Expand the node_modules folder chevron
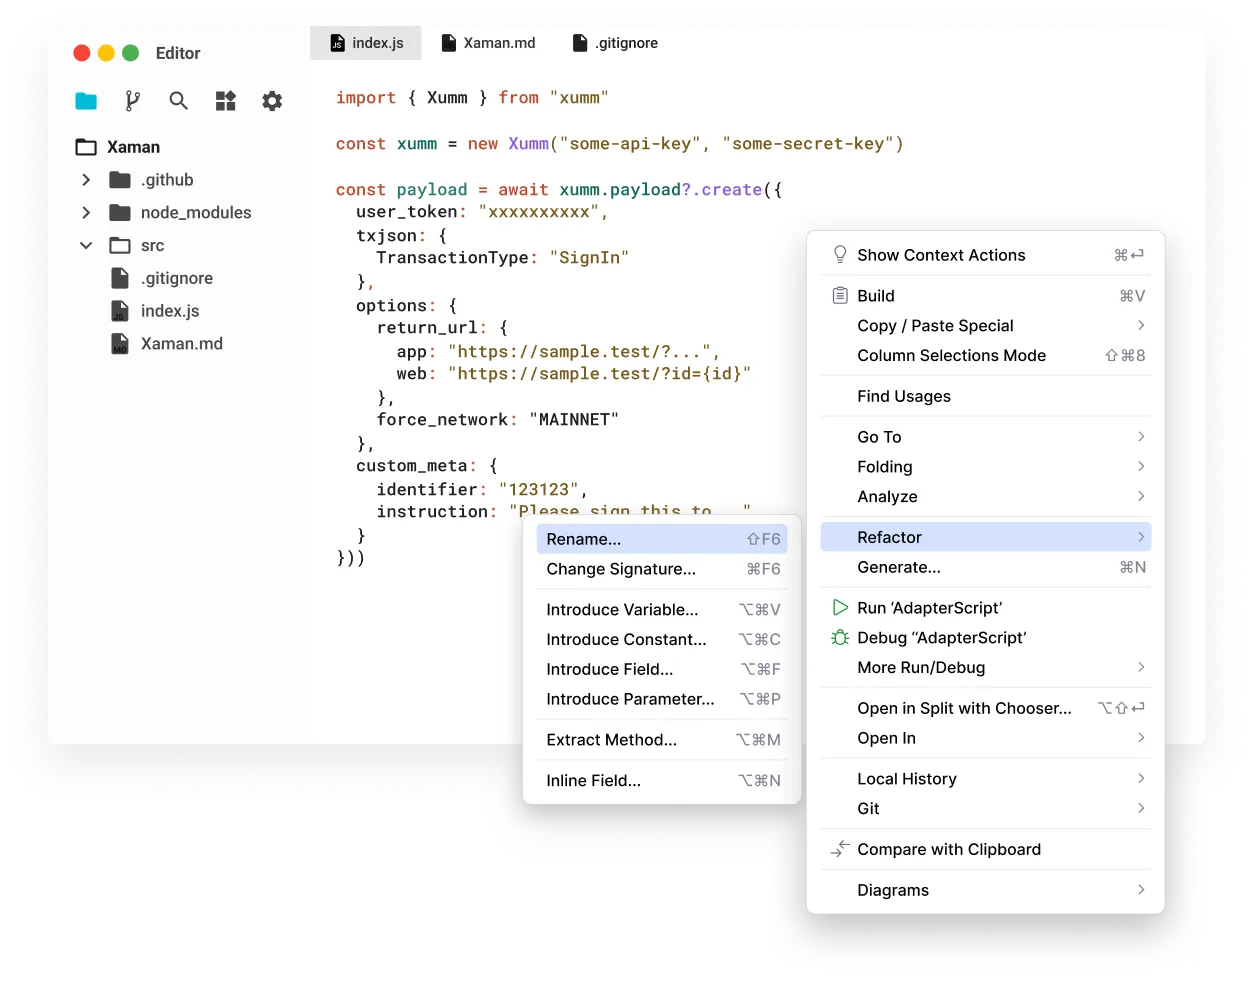 pyautogui.click(x=86, y=213)
